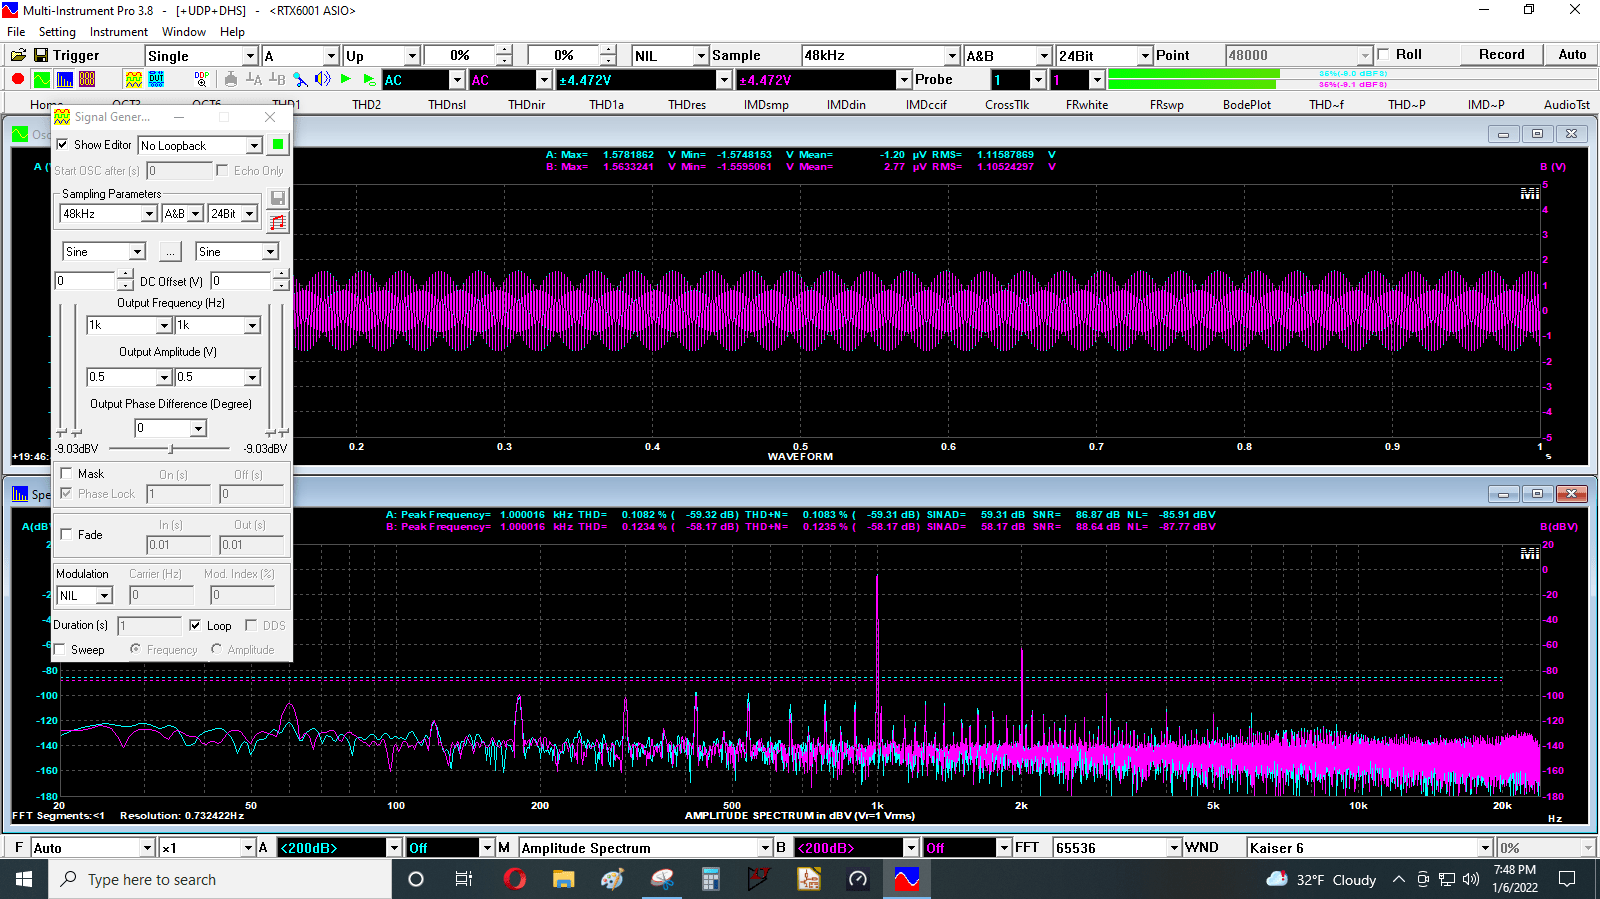
Task: Toggle the Signal Generator toolbar icon
Action: click(133, 80)
